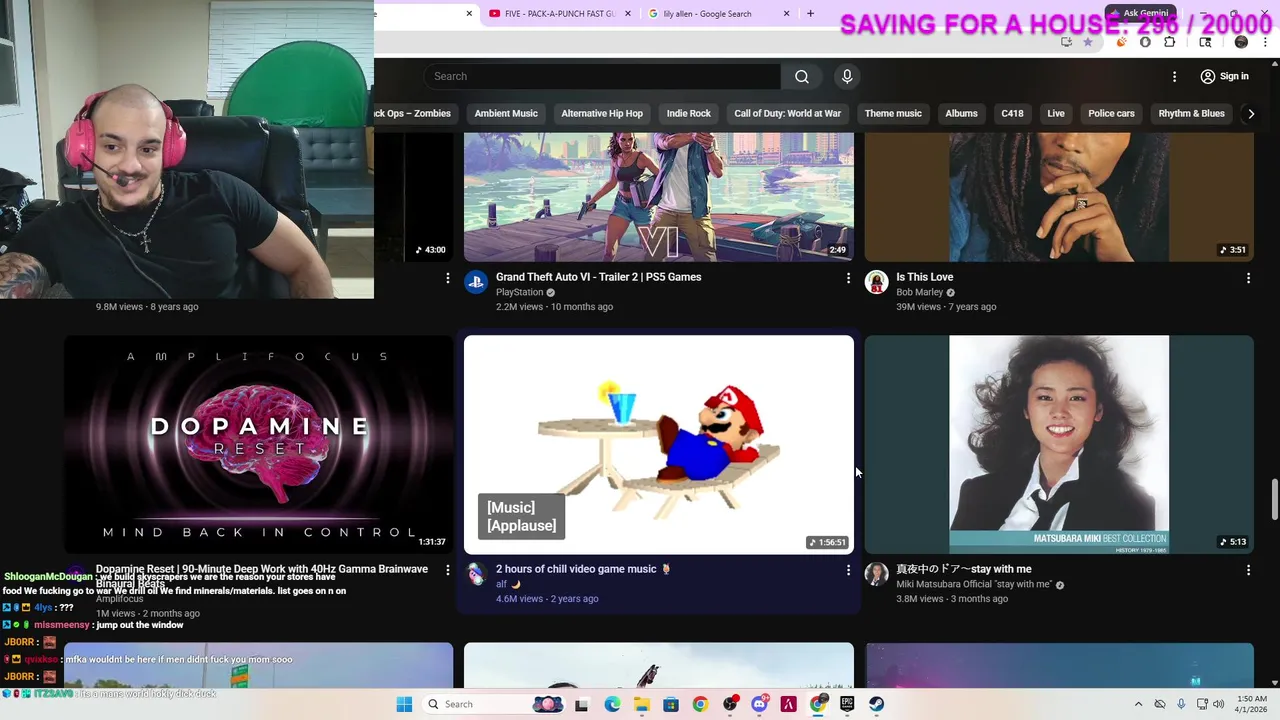Image resolution: width=1280 pixels, height=720 pixels.
Task: Open Chrome three-dot main menu
Action: [1267, 42]
